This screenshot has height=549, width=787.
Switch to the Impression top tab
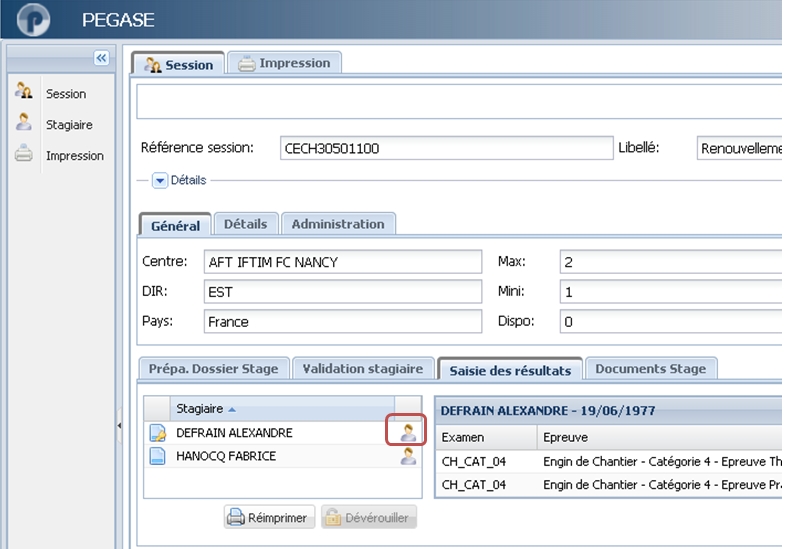coord(285,63)
